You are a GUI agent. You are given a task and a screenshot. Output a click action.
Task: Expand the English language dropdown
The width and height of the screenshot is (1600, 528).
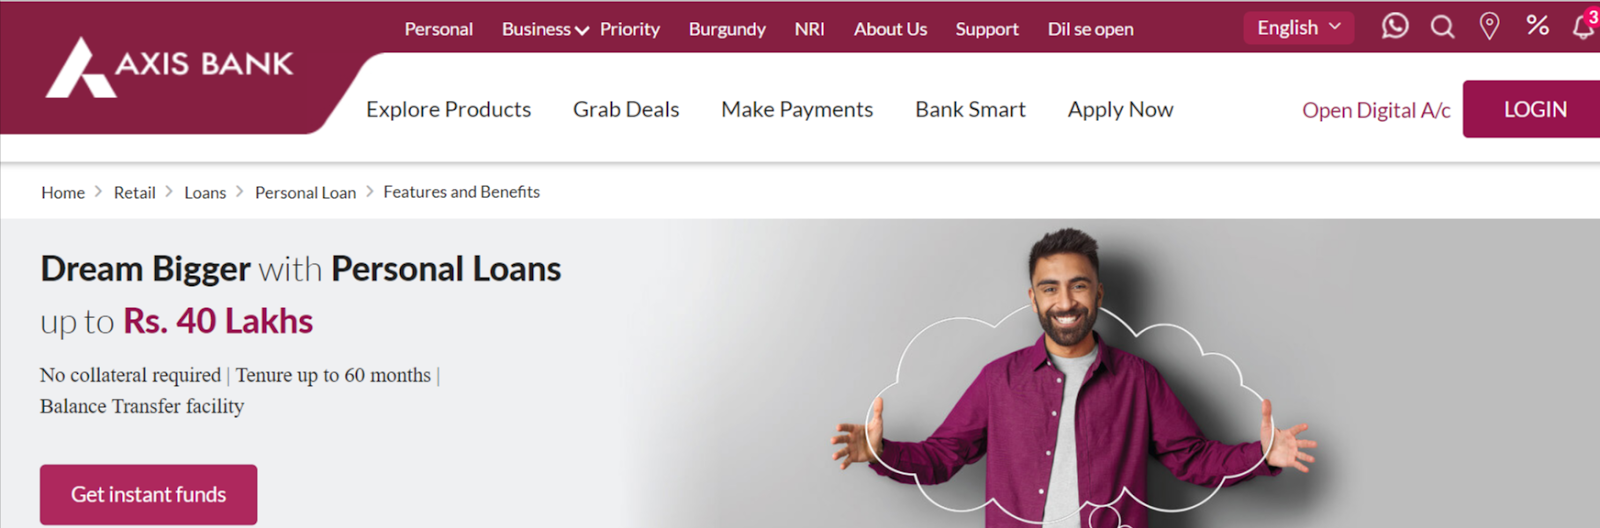click(1299, 28)
